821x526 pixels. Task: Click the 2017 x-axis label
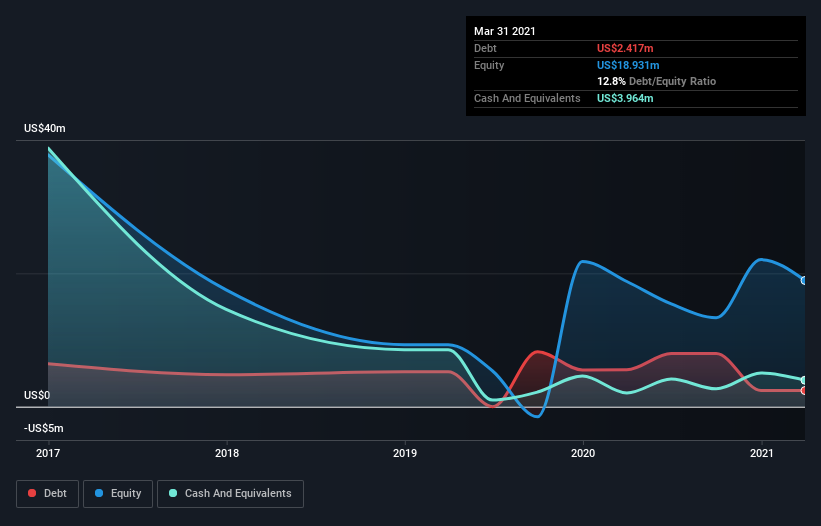[x=48, y=453]
